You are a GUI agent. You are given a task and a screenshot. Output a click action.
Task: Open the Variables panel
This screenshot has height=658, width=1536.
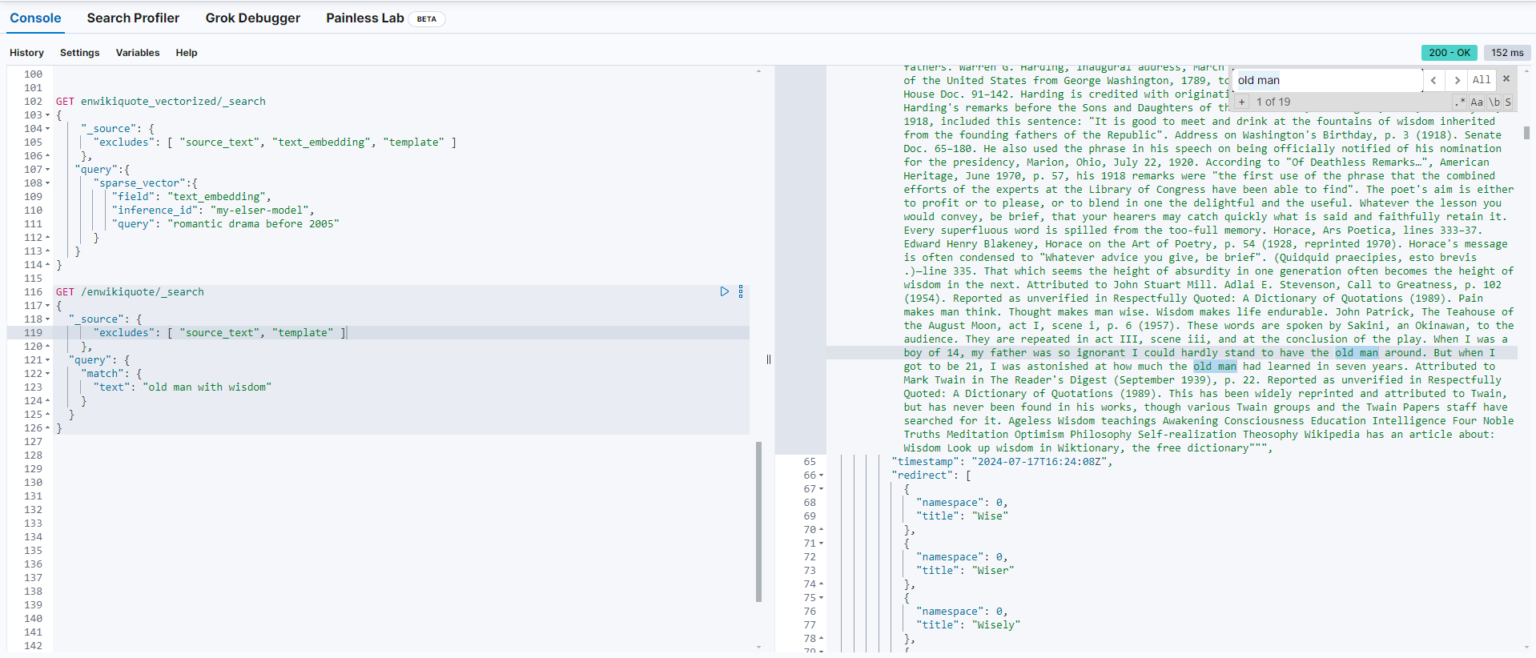138,52
